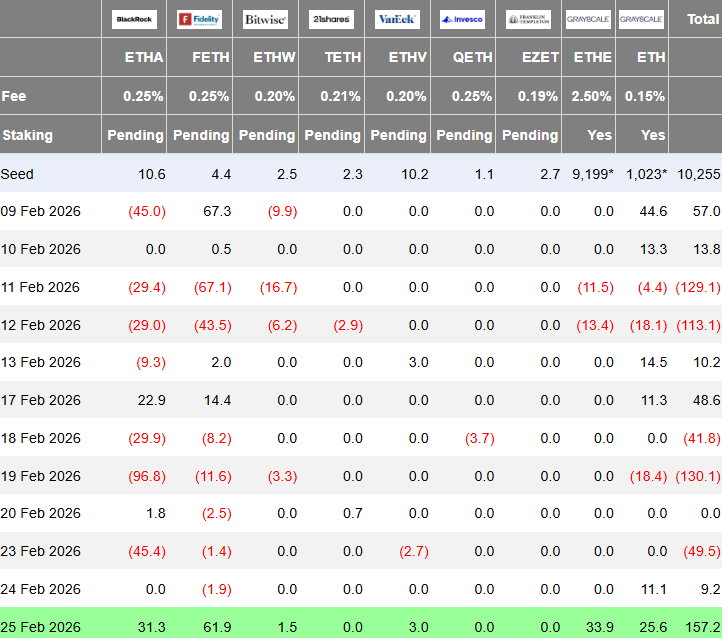
Task: Click the 0.15% fee value
Action: [645, 96]
